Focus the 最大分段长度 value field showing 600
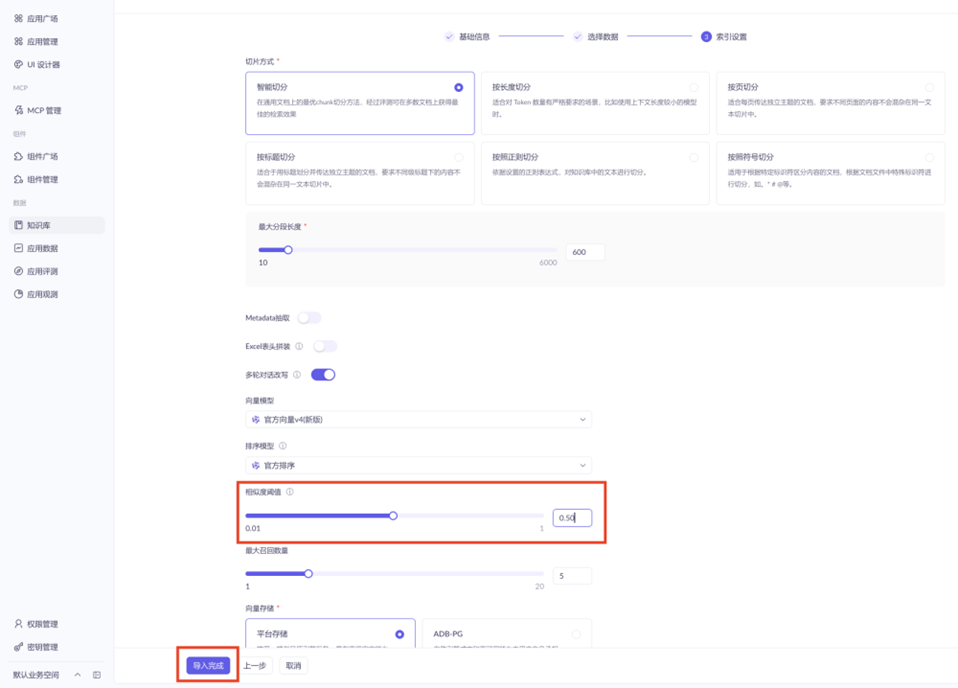This screenshot has width=958, height=688. tap(585, 252)
